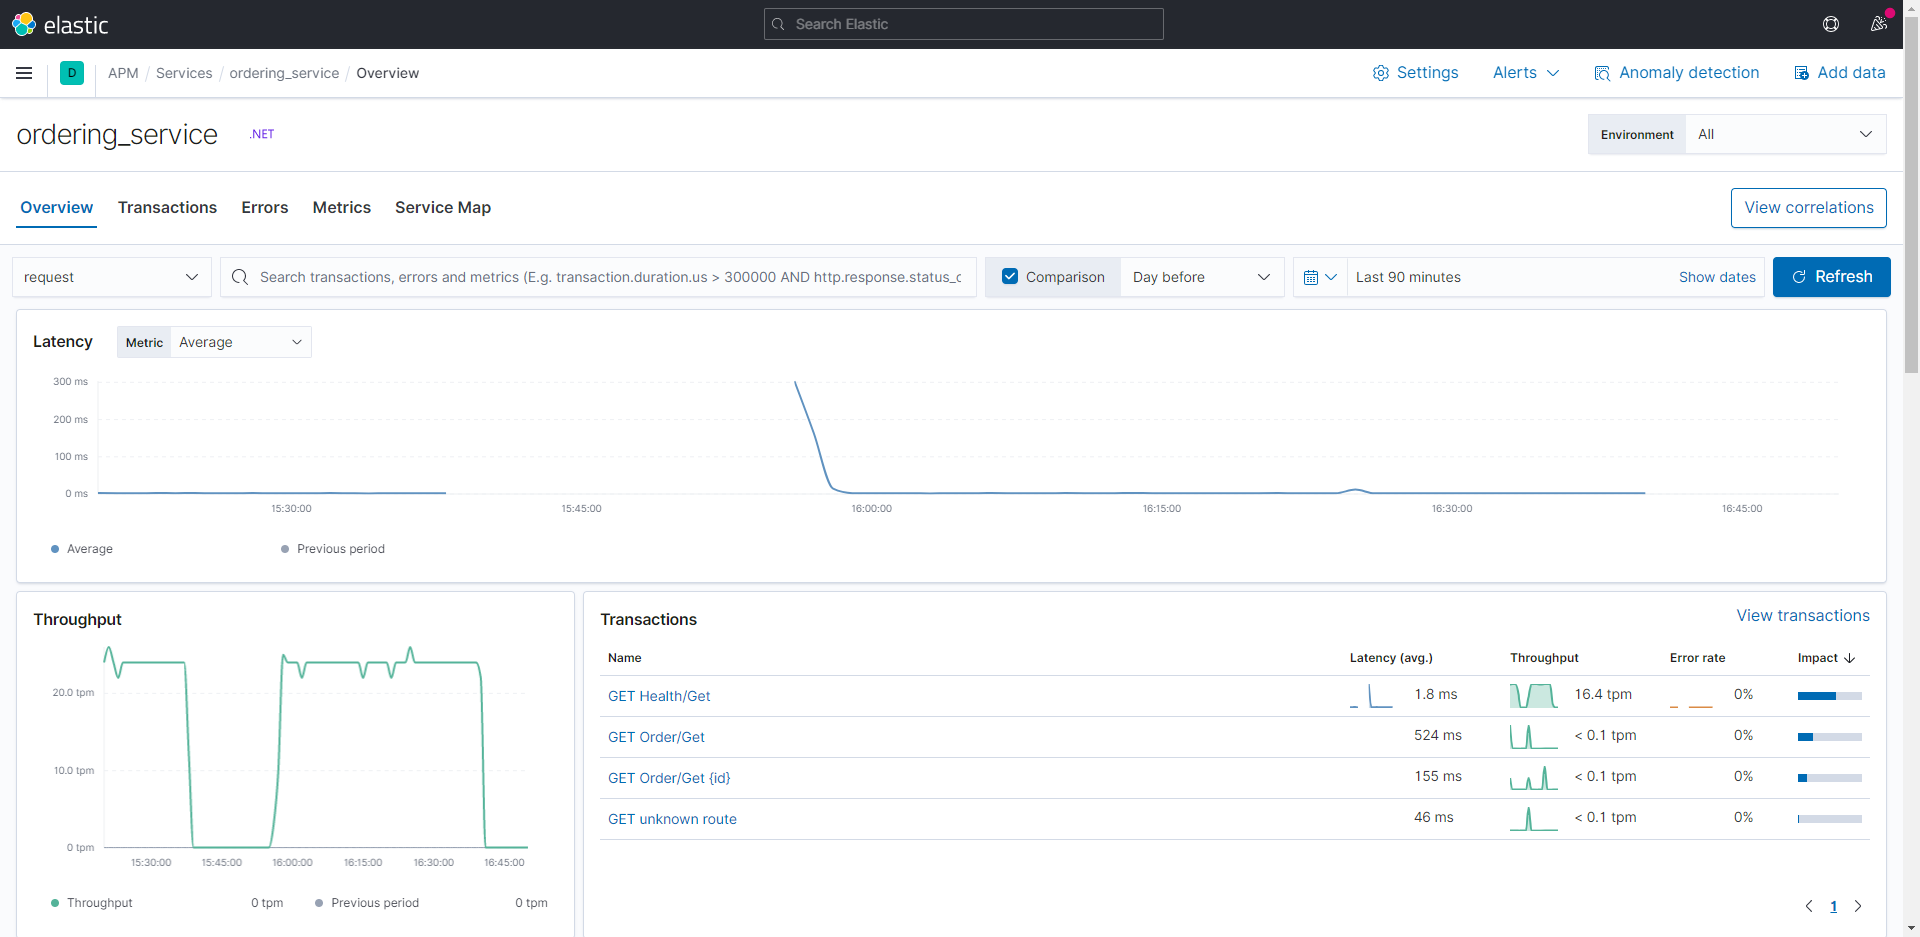Select the Overview tab
This screenshot has height=937, width=1920.
point(57,208)
